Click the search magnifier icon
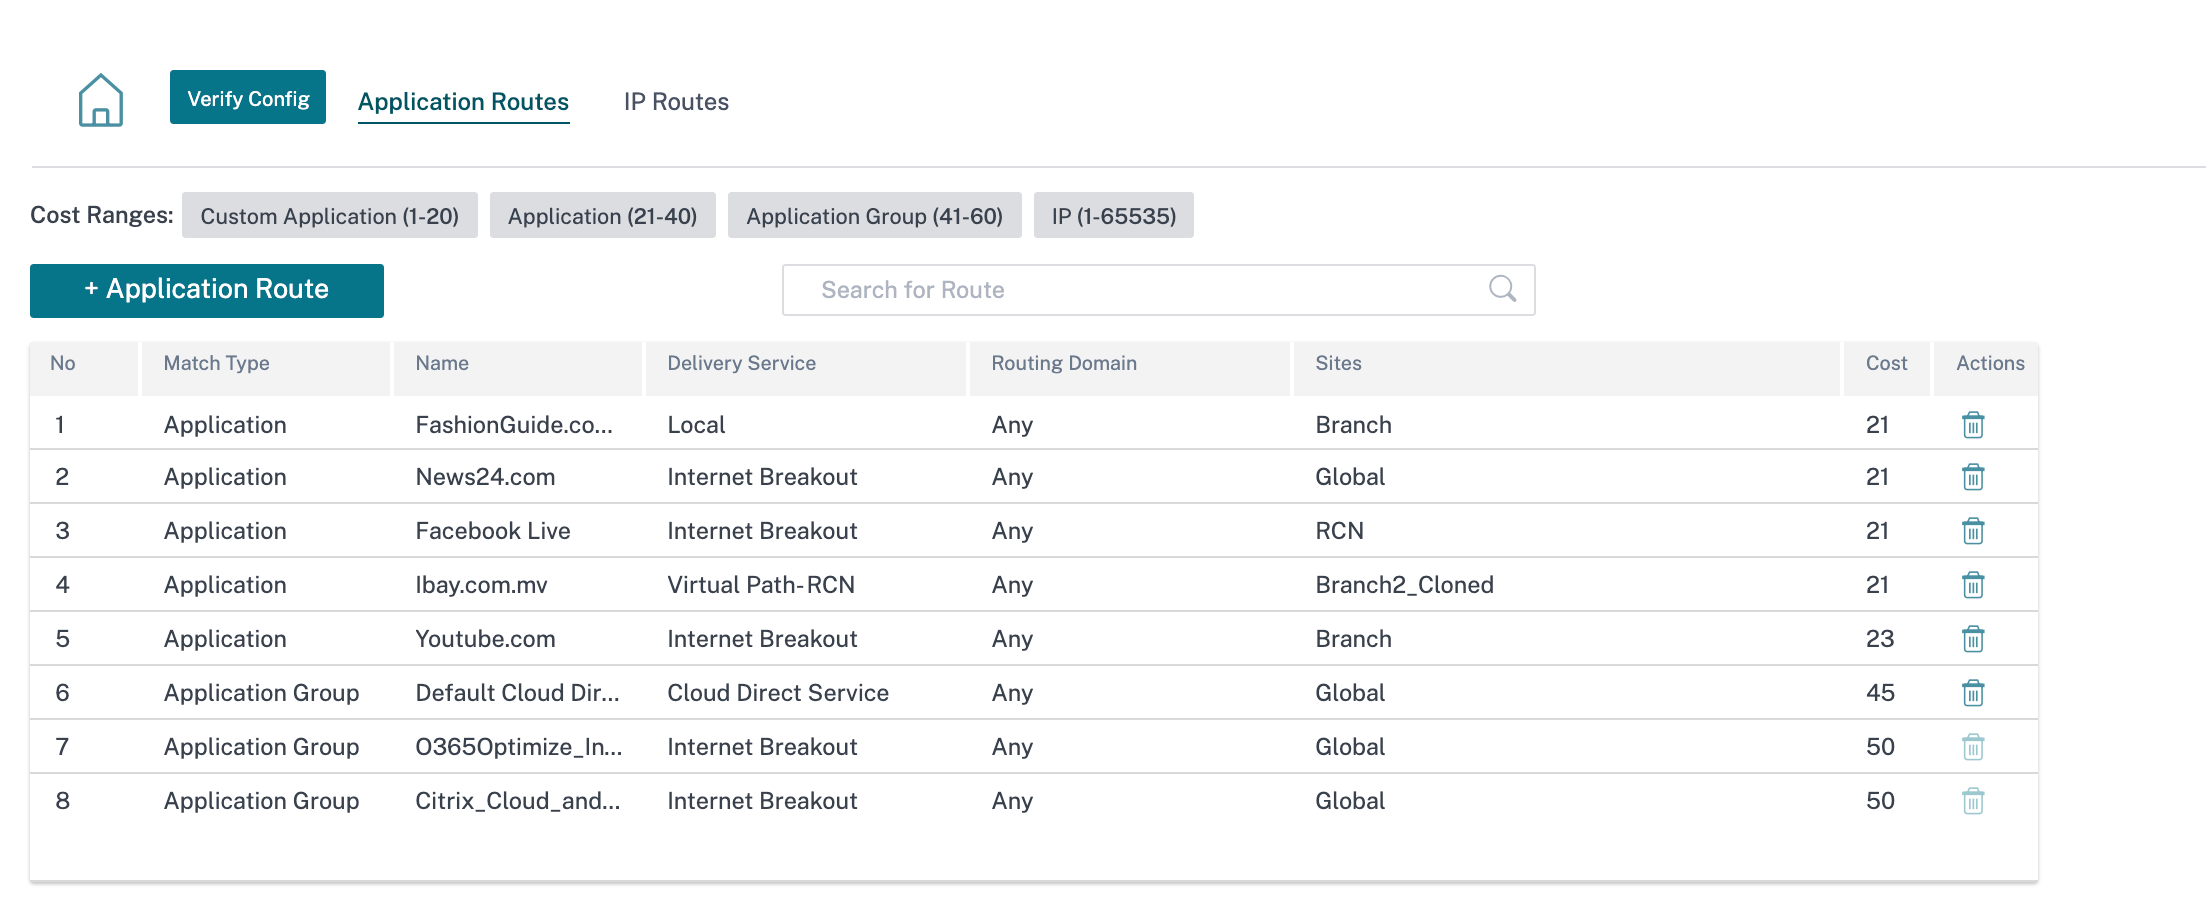Viewport: 2206px width, 920px height. tap(1502, 289)
